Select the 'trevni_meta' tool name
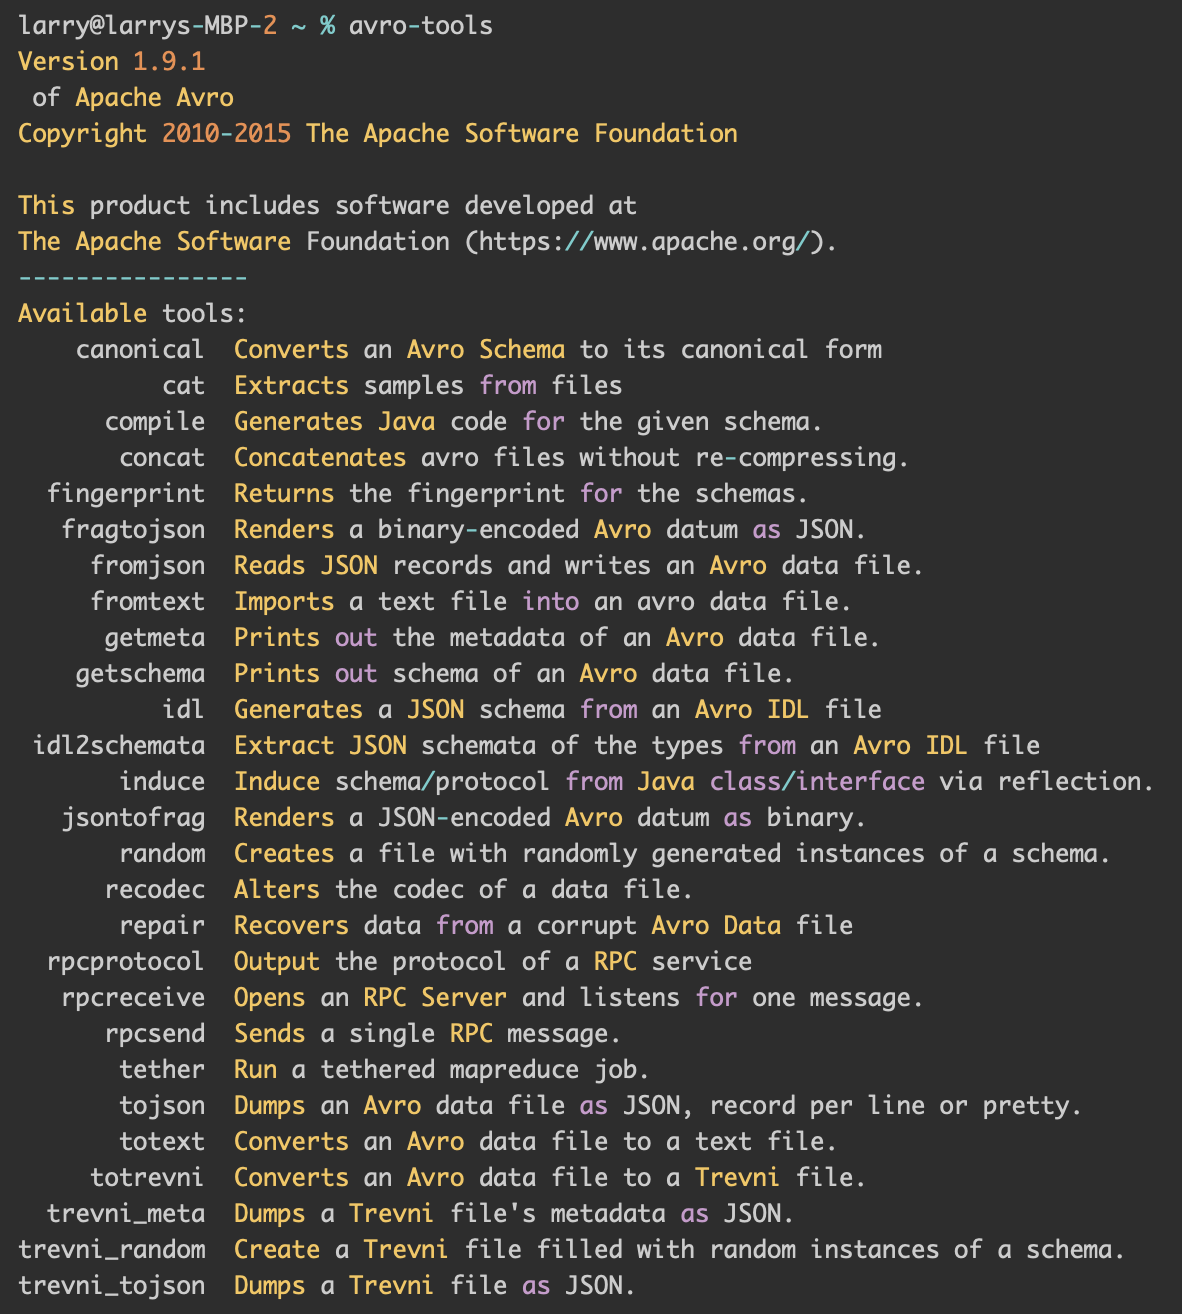Viewport: 1182px width, 1314px height. (x=126, y=1213)
